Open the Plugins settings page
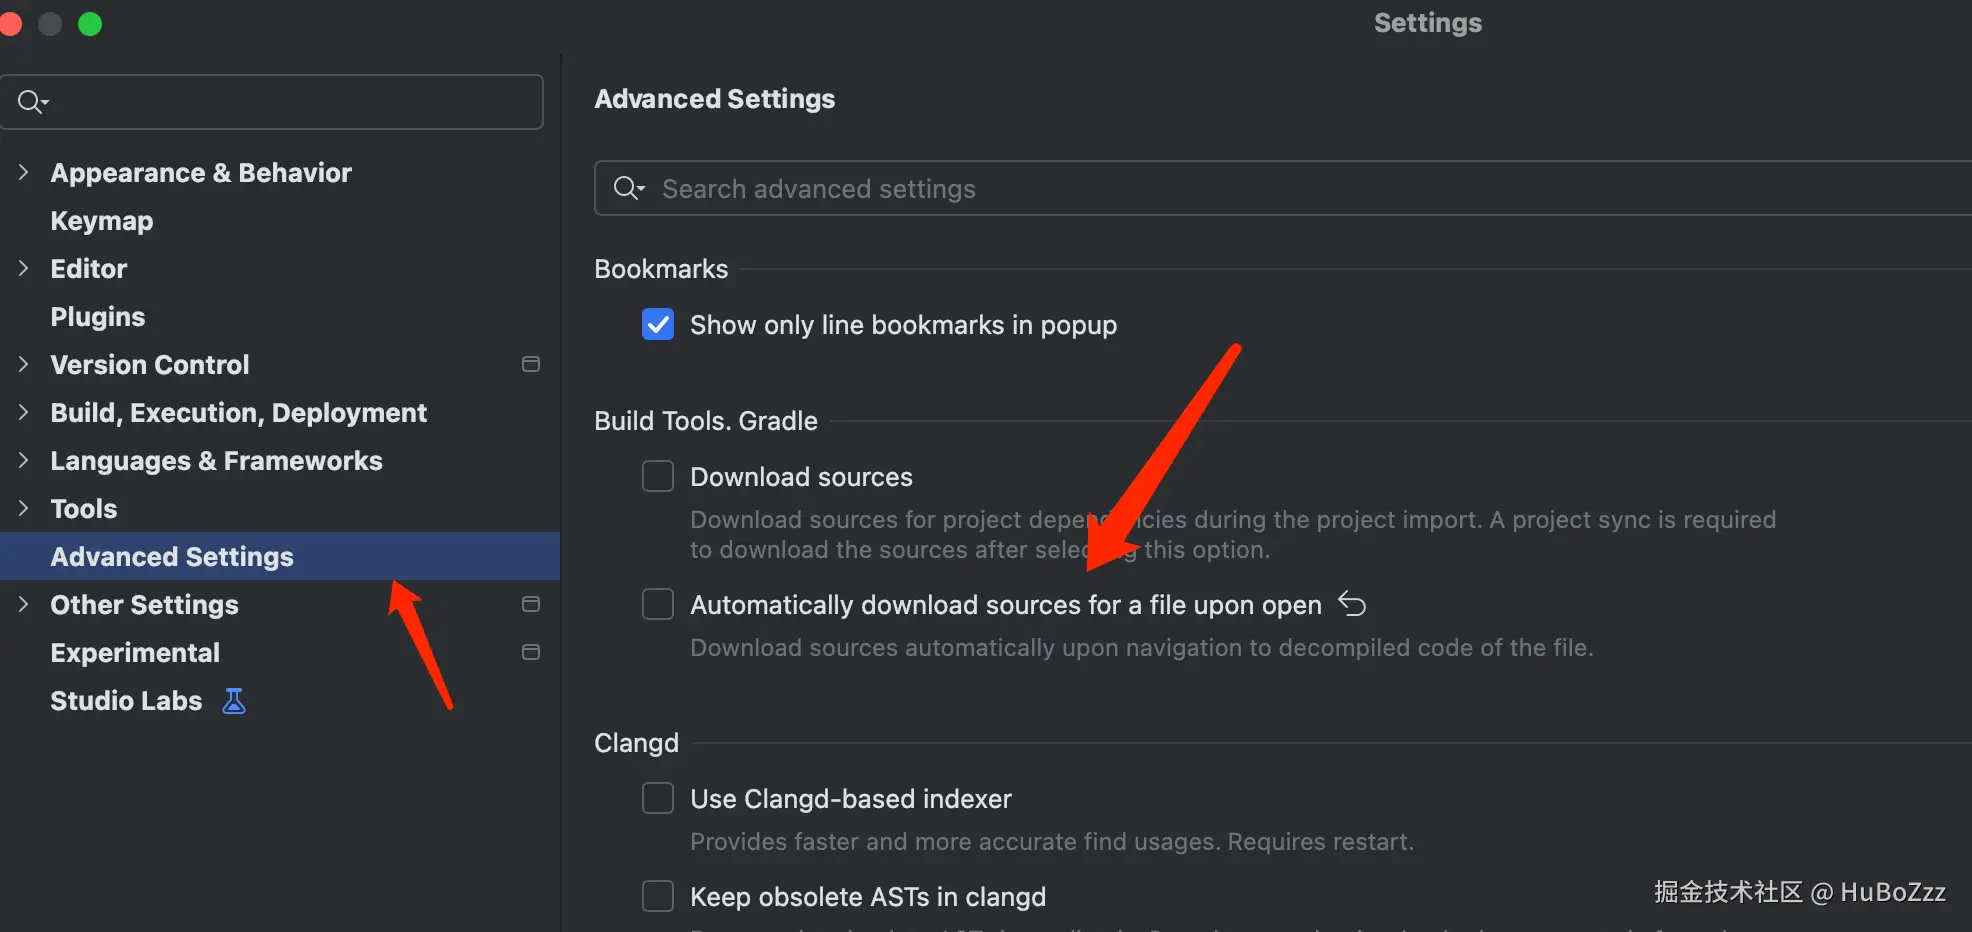This screenshot has width=1972, height=932. pos(98,317)
